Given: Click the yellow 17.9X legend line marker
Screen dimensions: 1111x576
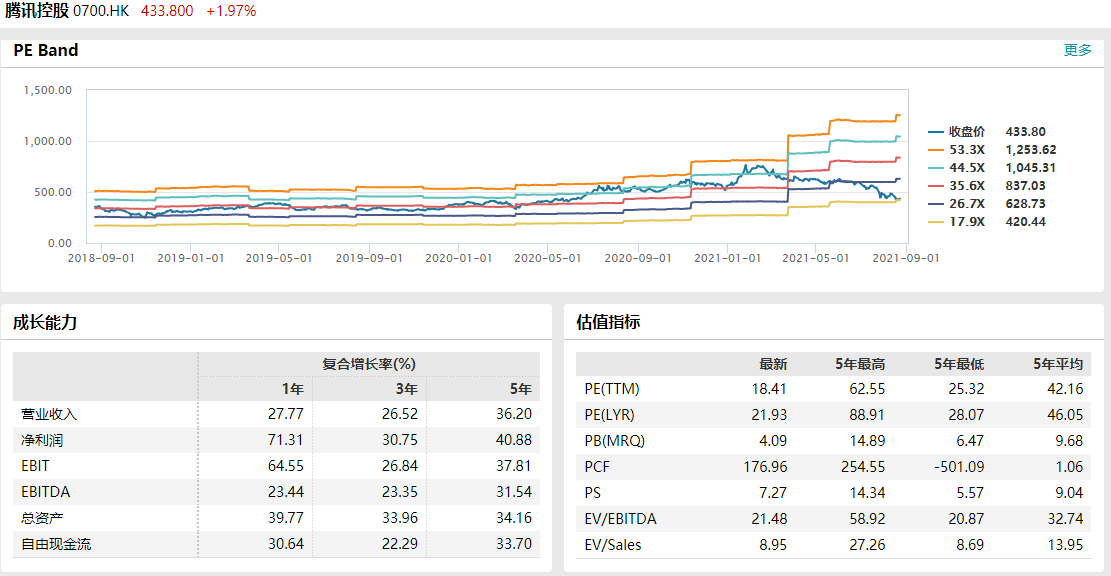Looking at the screenshot, I should (x=936, y=222).
